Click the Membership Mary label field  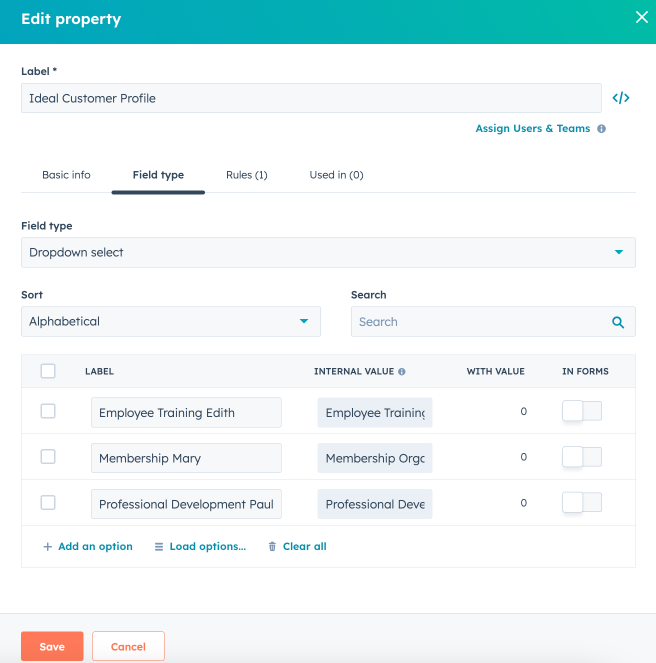tap(186, 458)
